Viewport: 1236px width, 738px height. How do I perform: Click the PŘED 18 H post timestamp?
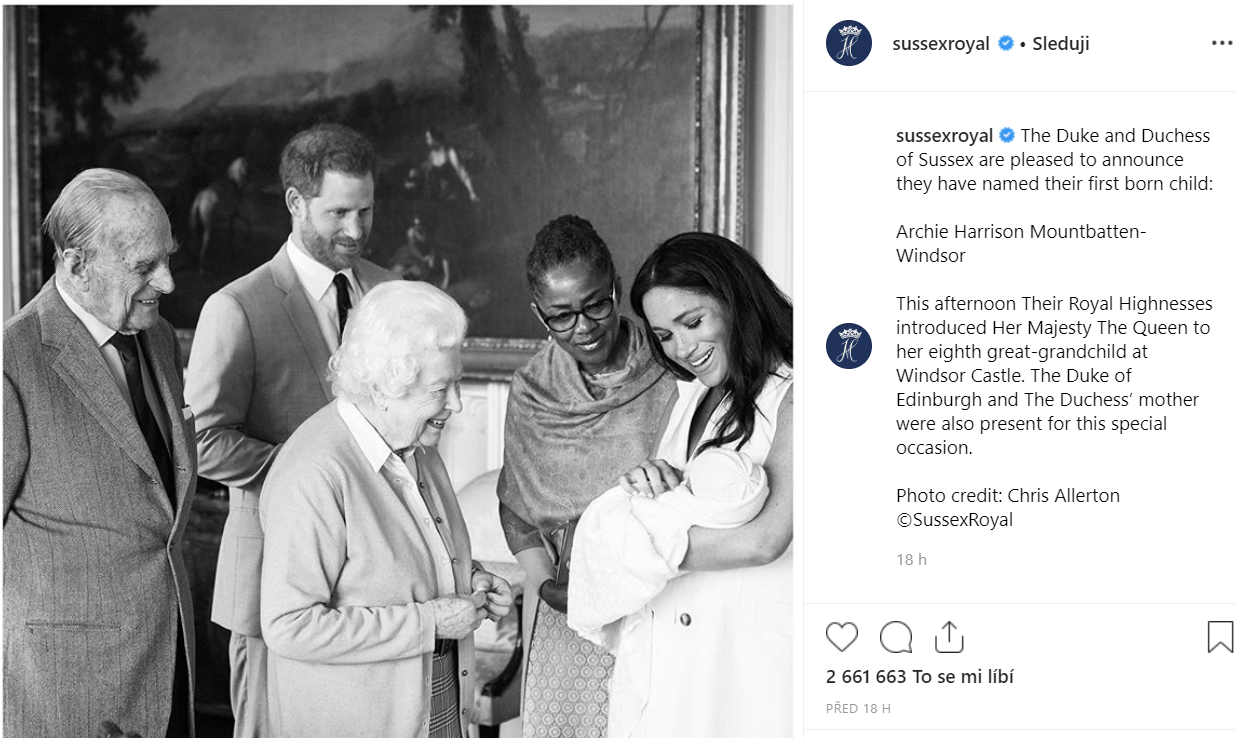click(858, 709)
